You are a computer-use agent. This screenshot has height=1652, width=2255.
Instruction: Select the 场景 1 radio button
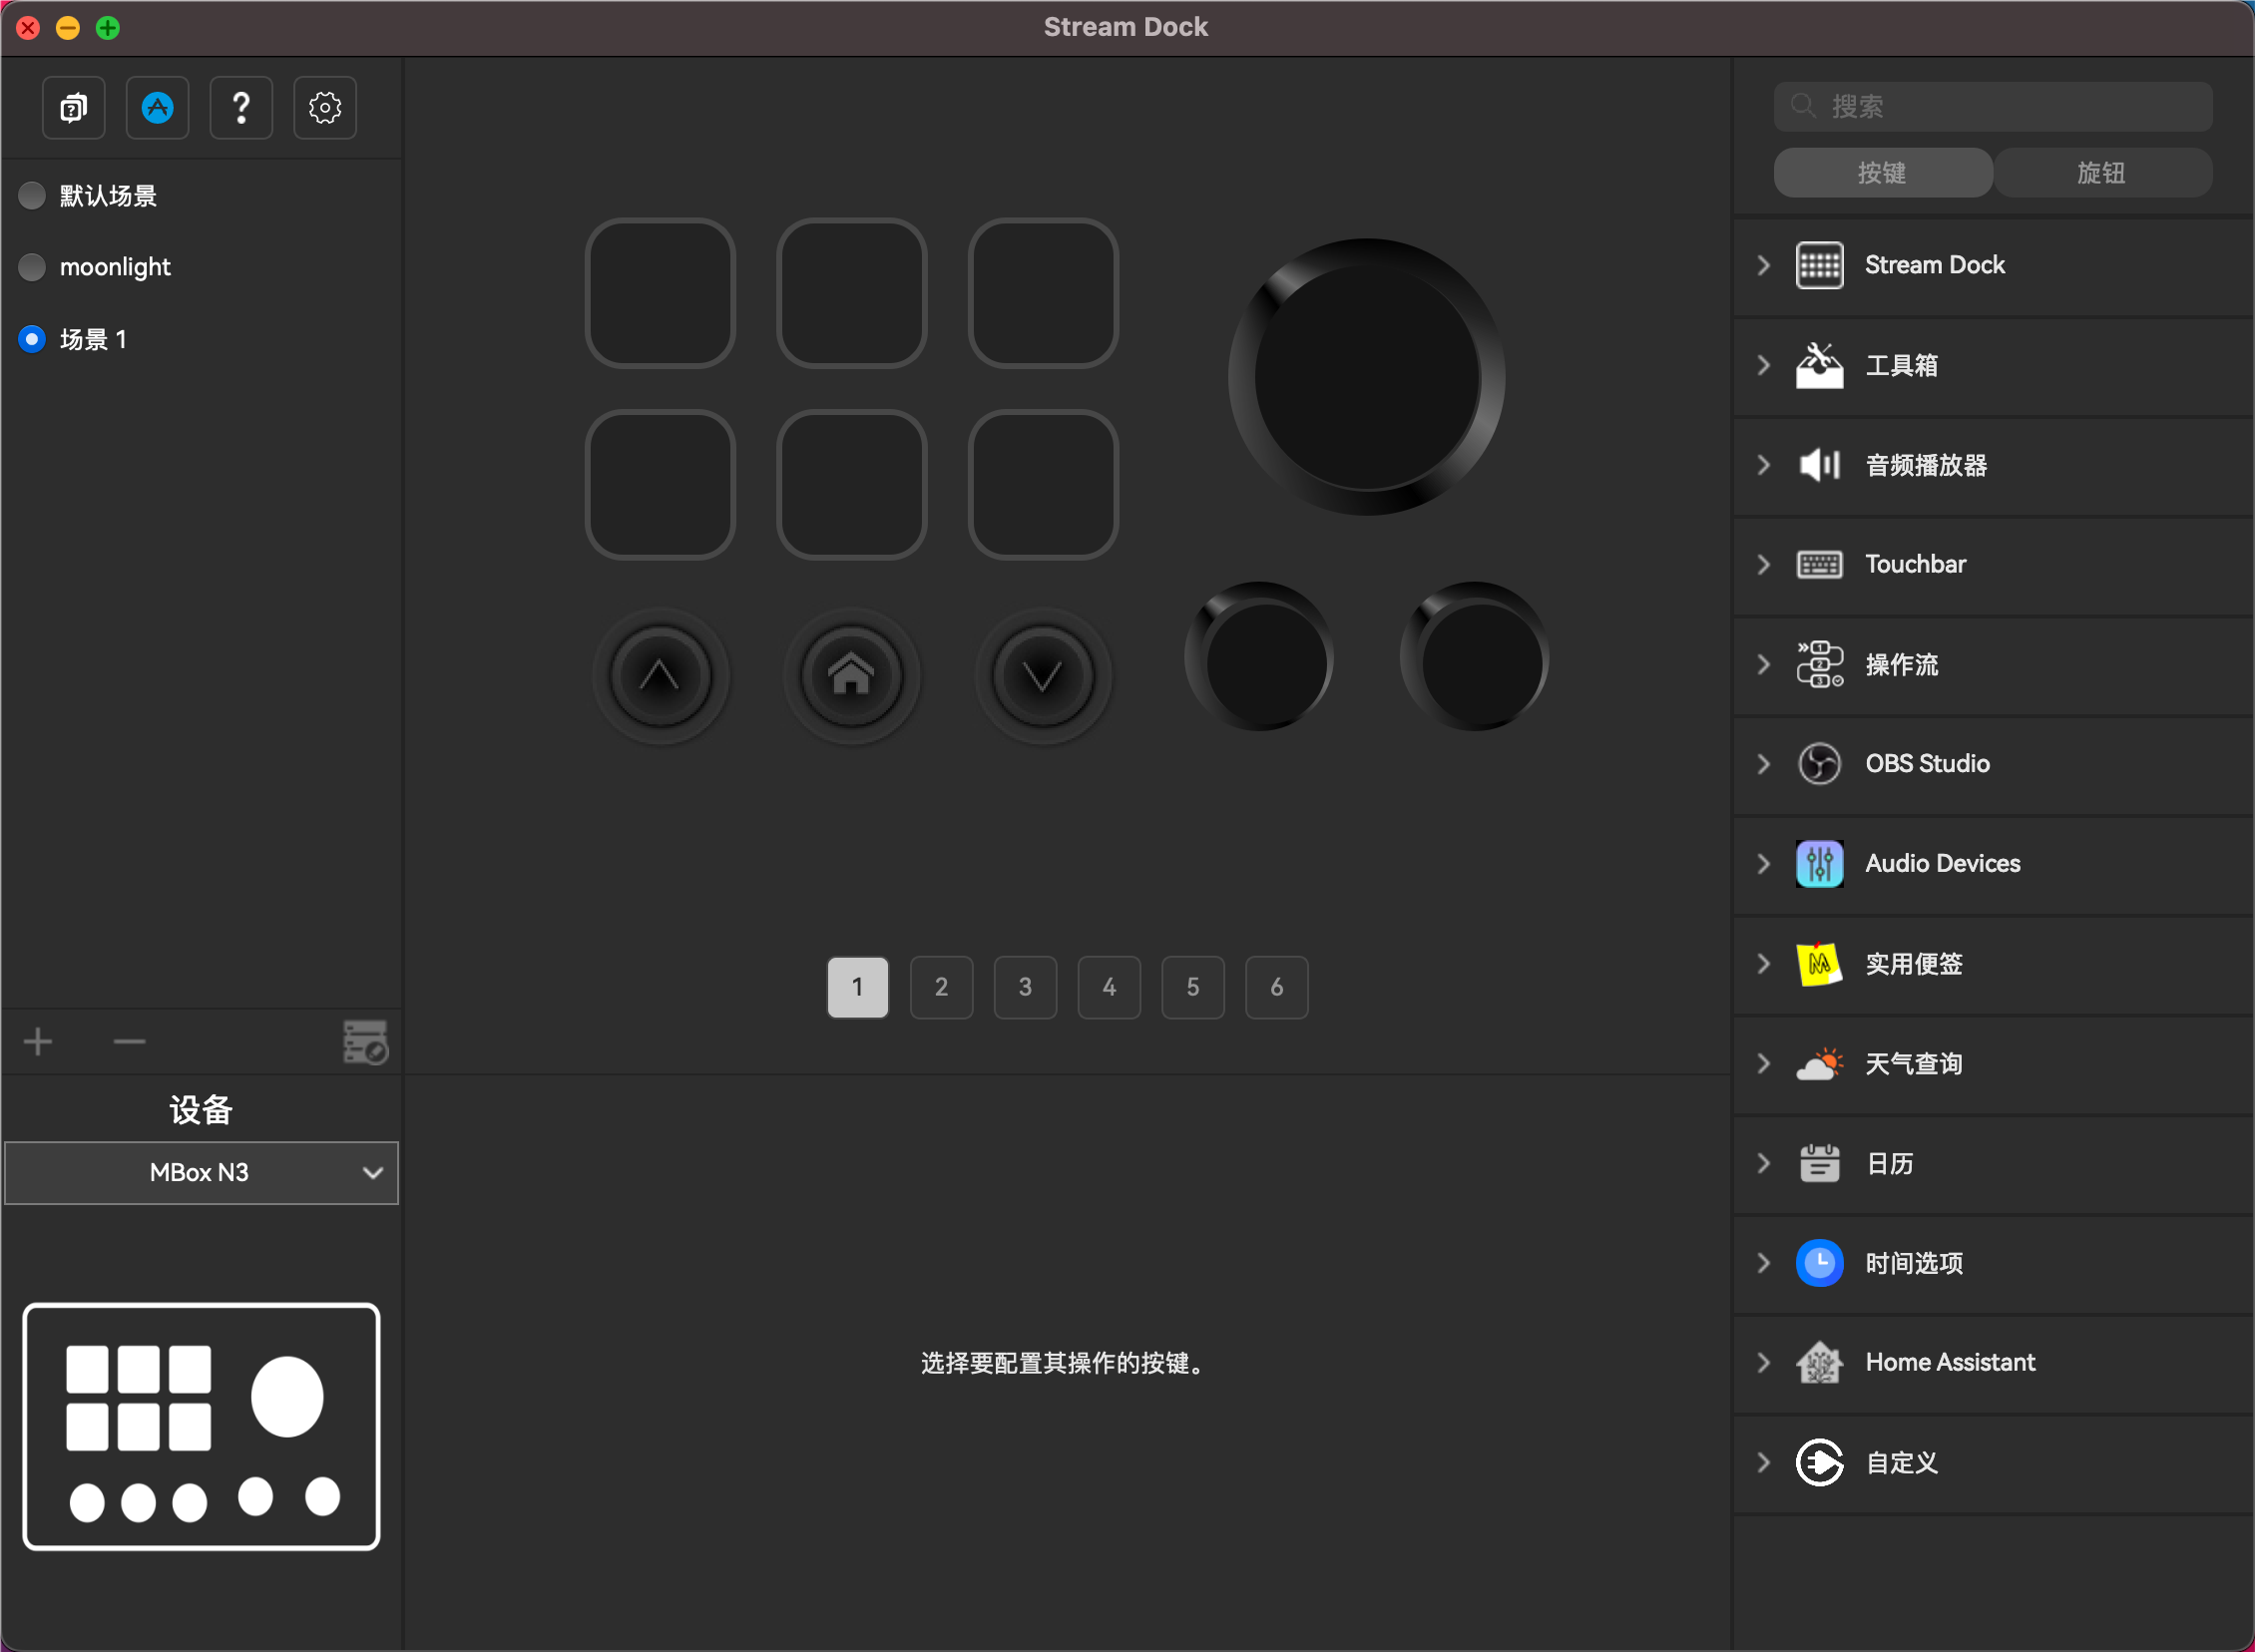(x=32, y=339)
